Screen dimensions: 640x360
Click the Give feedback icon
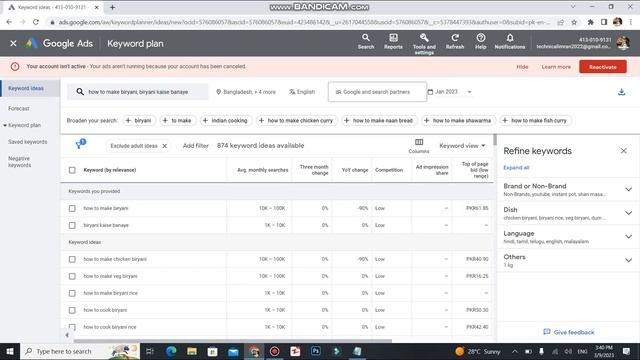(547, 332)
